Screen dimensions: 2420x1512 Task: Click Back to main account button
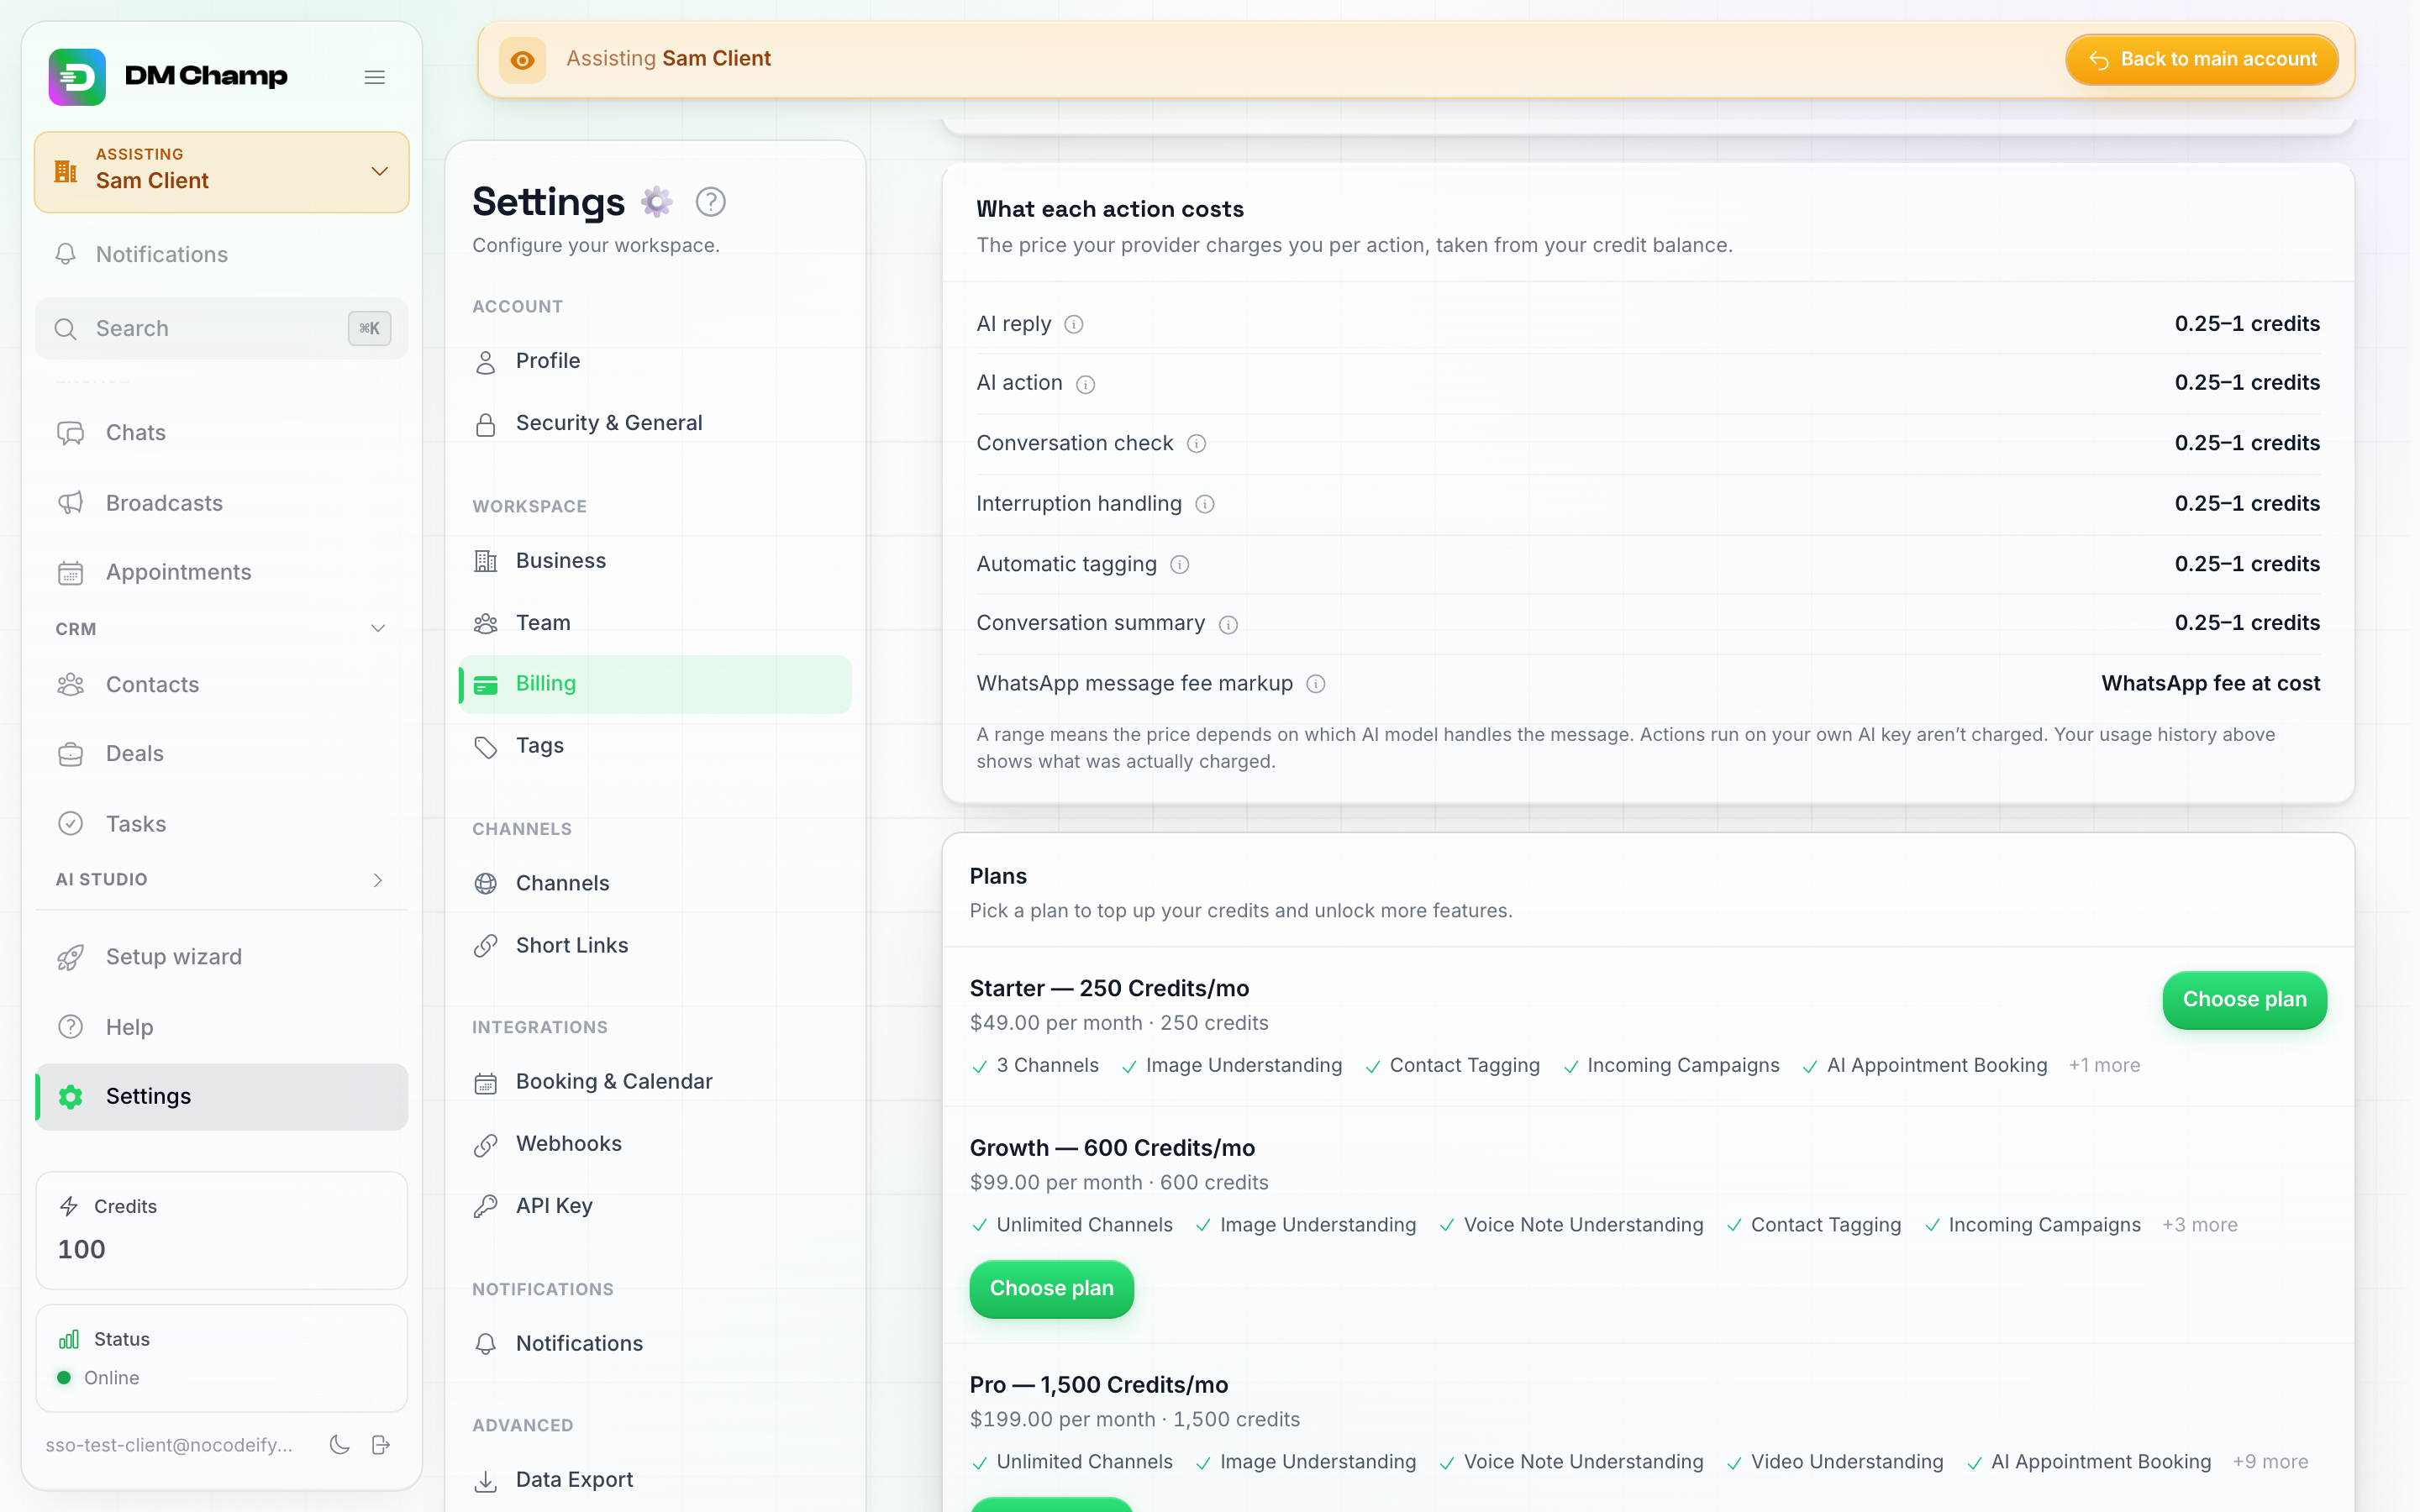click(x=2202, y=60)
